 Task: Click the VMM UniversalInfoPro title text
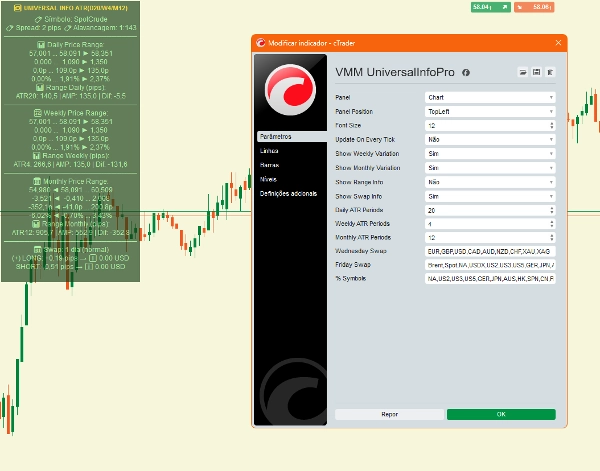[395, 72]
